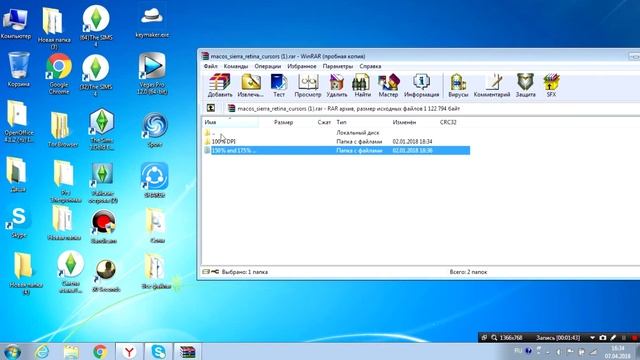The image size is (640, 360).
Task: Click the Добавить (Add) toolbar icon in WinRAR
Action: coord(220,85)
